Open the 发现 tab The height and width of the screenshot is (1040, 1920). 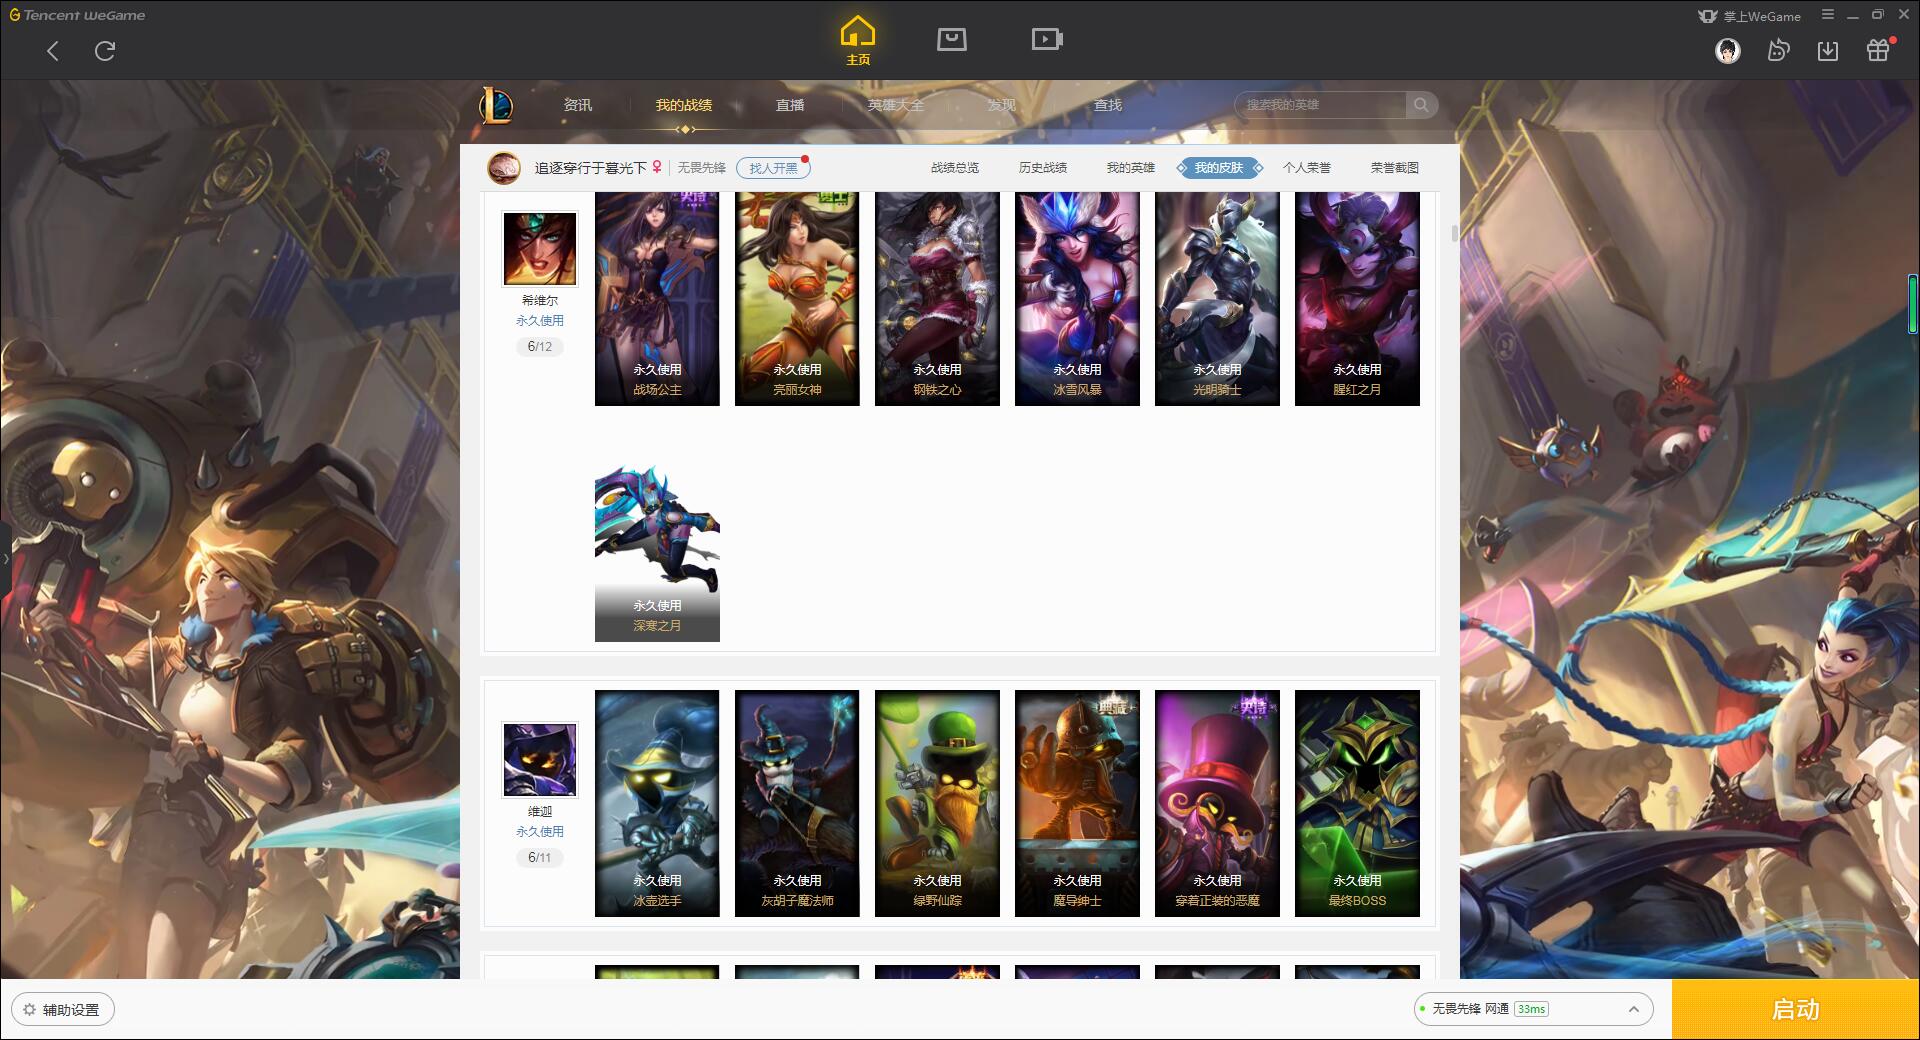click(x=1001, y=105)
